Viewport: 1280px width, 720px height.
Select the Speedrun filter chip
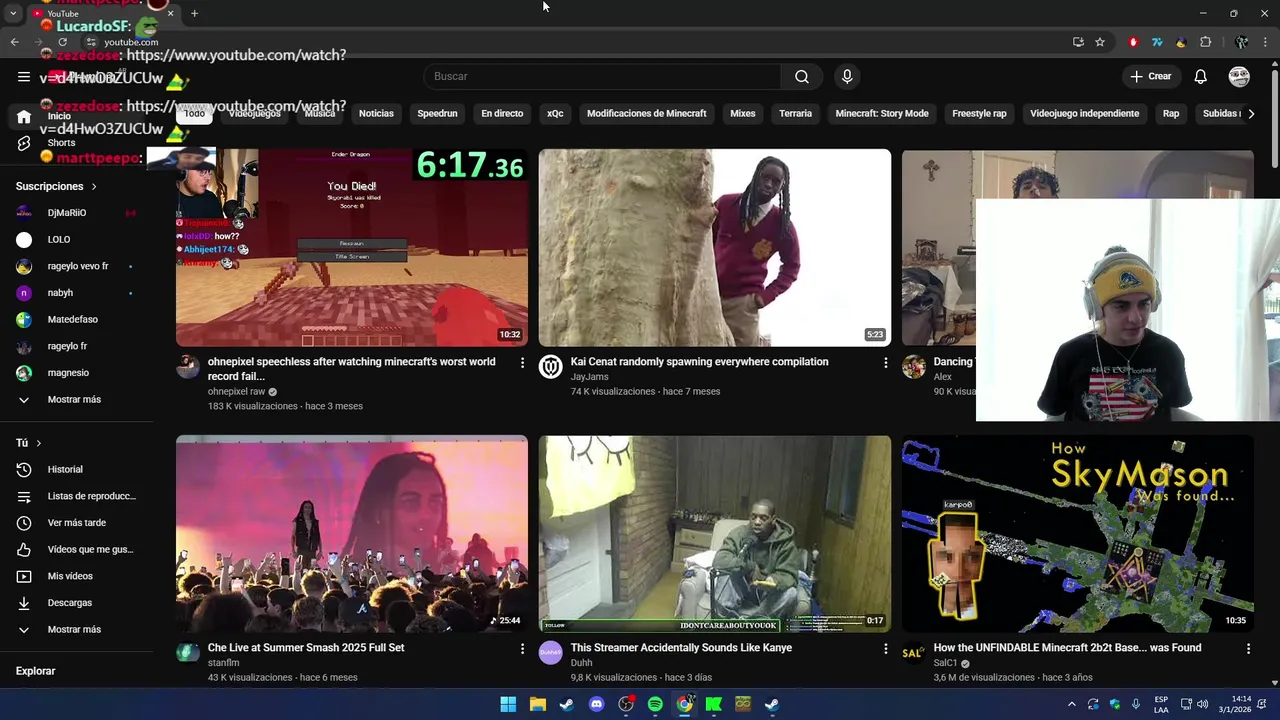pos(437,113)
